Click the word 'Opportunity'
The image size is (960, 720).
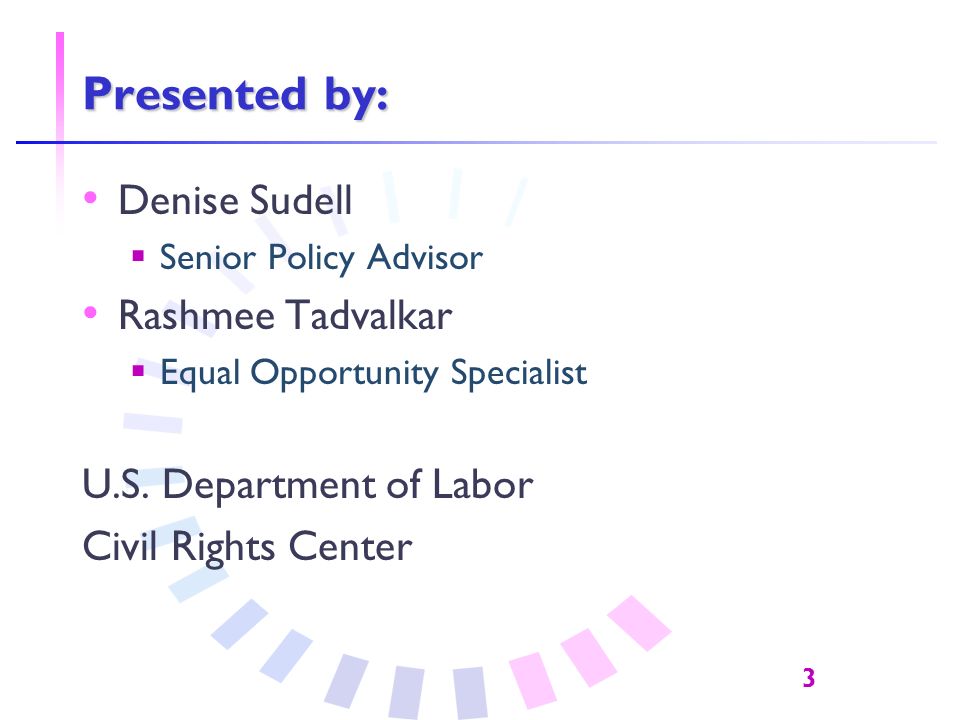pos(344,374)
